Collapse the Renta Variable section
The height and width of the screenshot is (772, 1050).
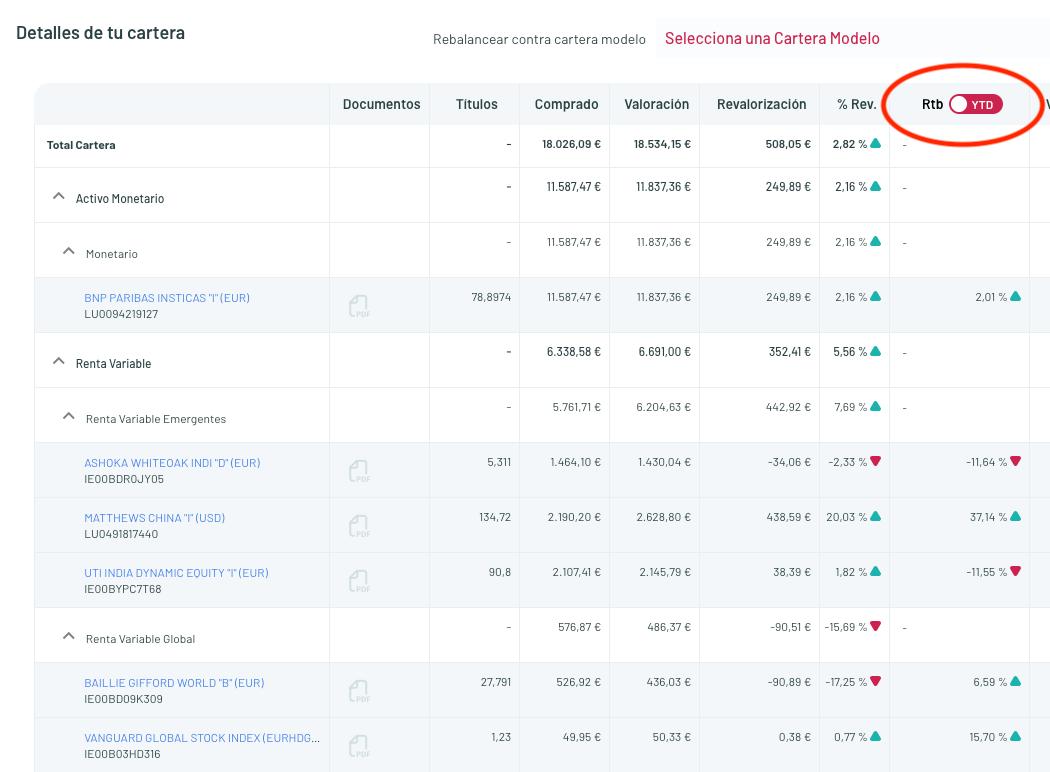coord(59,362)
